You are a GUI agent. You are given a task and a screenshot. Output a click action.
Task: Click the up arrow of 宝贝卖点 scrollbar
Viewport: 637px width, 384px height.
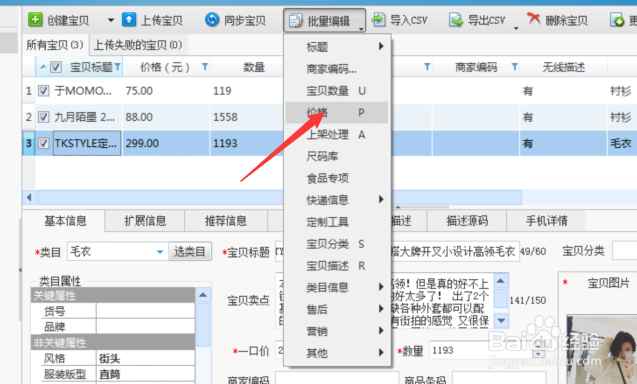pyautogui.click(x=501, y=281)
